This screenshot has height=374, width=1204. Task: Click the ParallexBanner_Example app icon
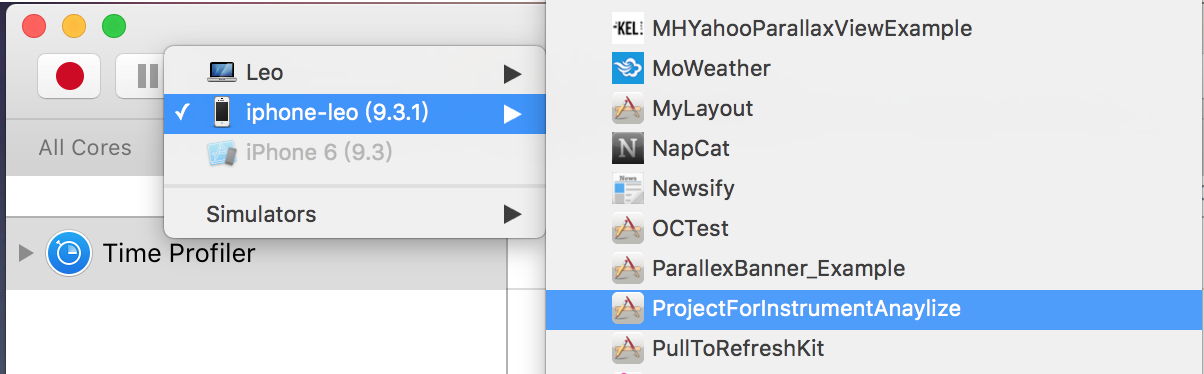point(627,269)
